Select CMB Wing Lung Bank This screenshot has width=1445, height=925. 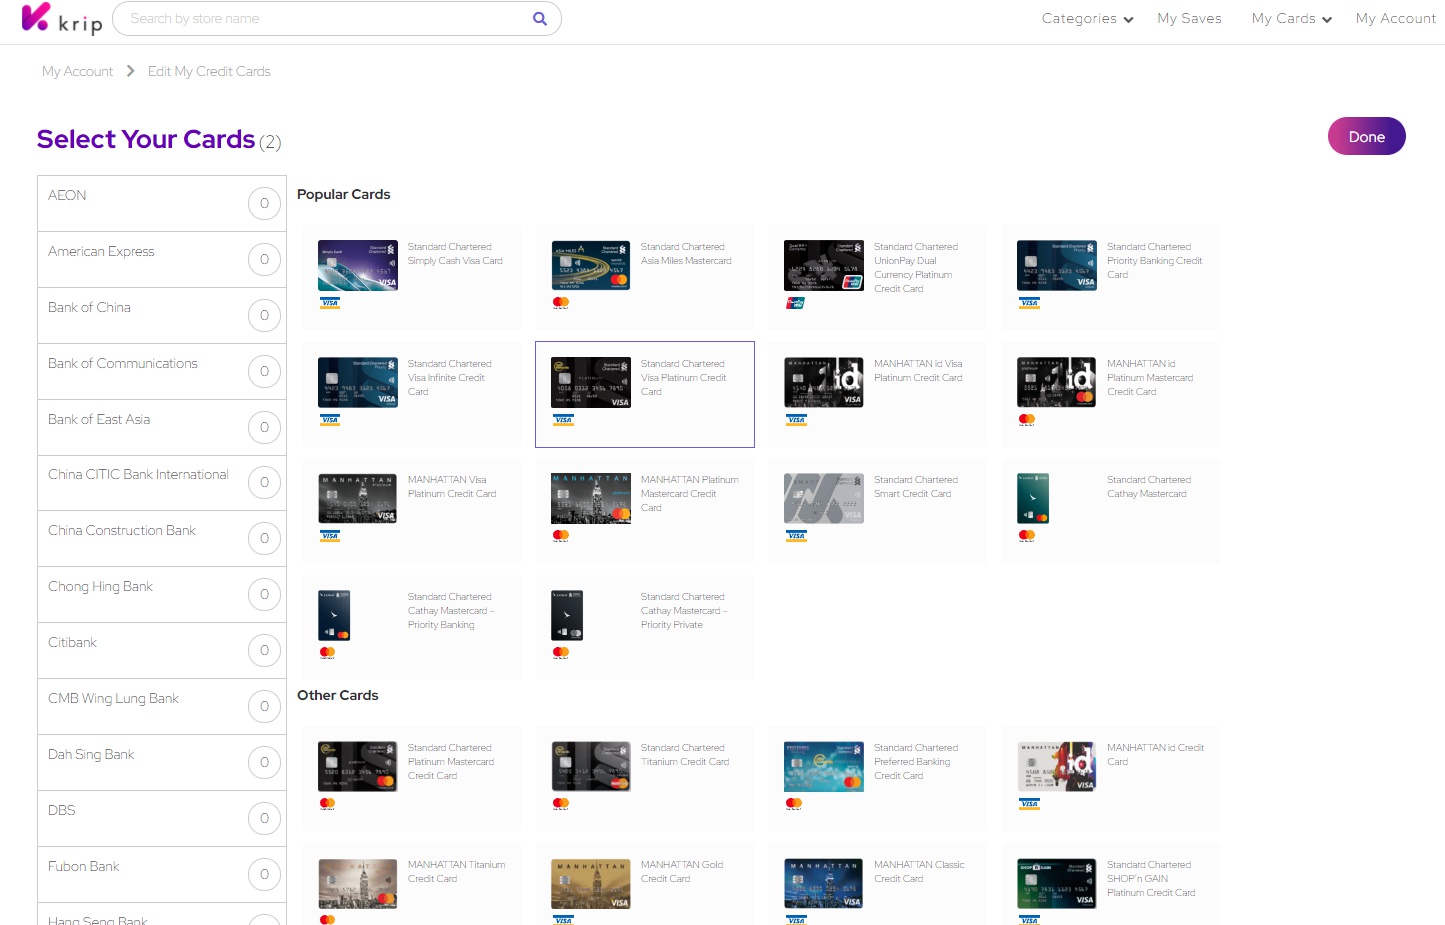click(162, 706)
